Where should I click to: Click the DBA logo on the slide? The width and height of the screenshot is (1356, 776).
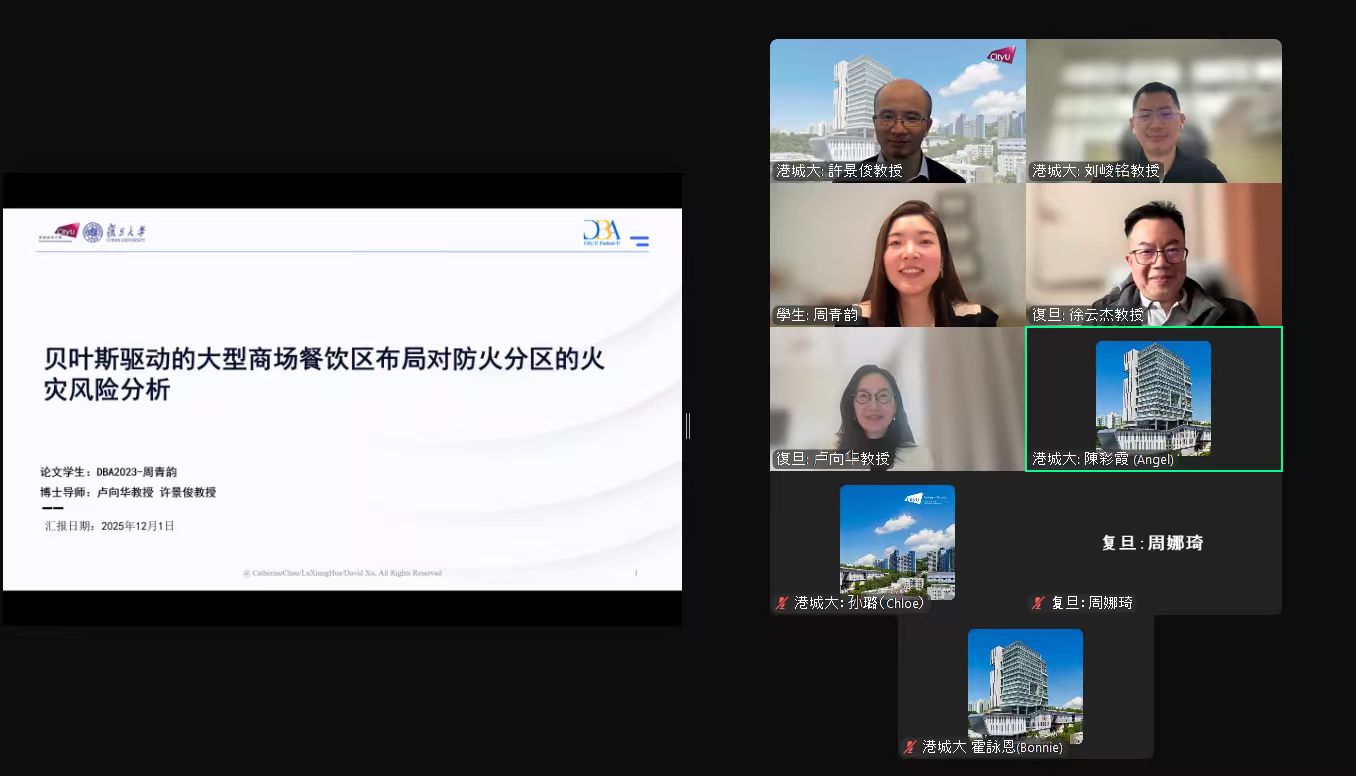601,233
